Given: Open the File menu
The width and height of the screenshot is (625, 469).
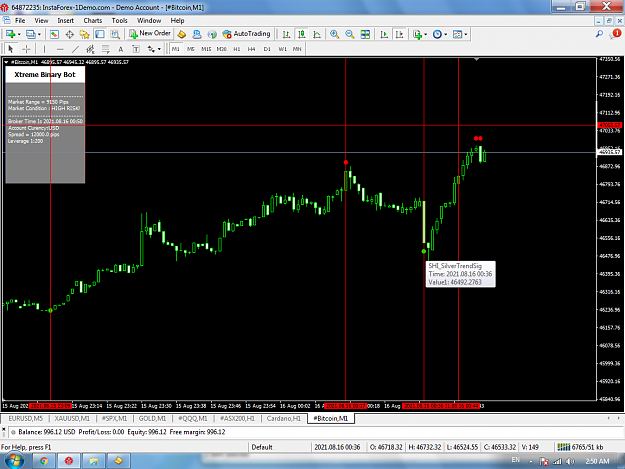Looking at the screenshot, I should point(20,20).
